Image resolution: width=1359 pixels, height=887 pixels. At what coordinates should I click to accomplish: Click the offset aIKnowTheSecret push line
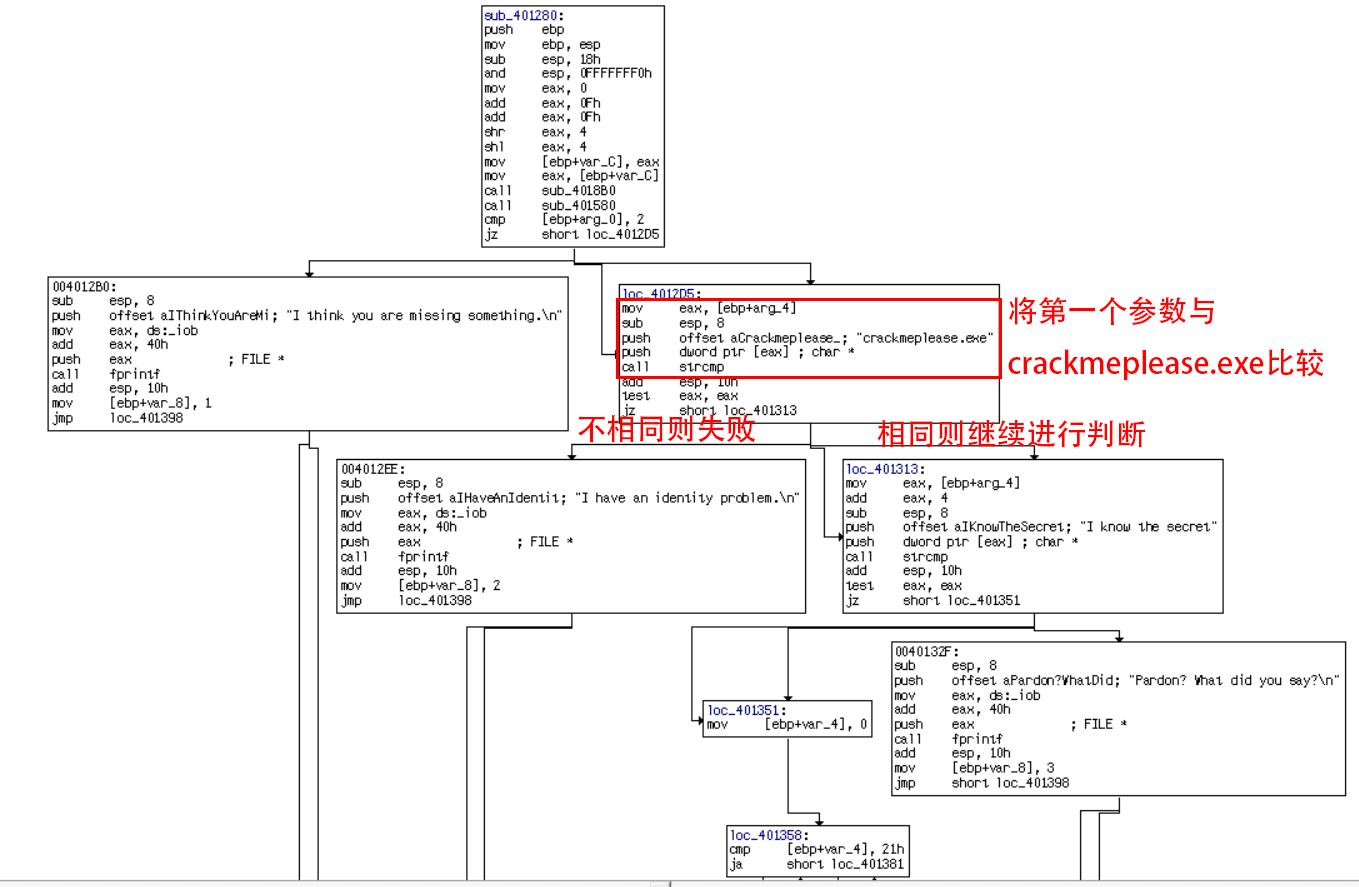[1031, 527]
